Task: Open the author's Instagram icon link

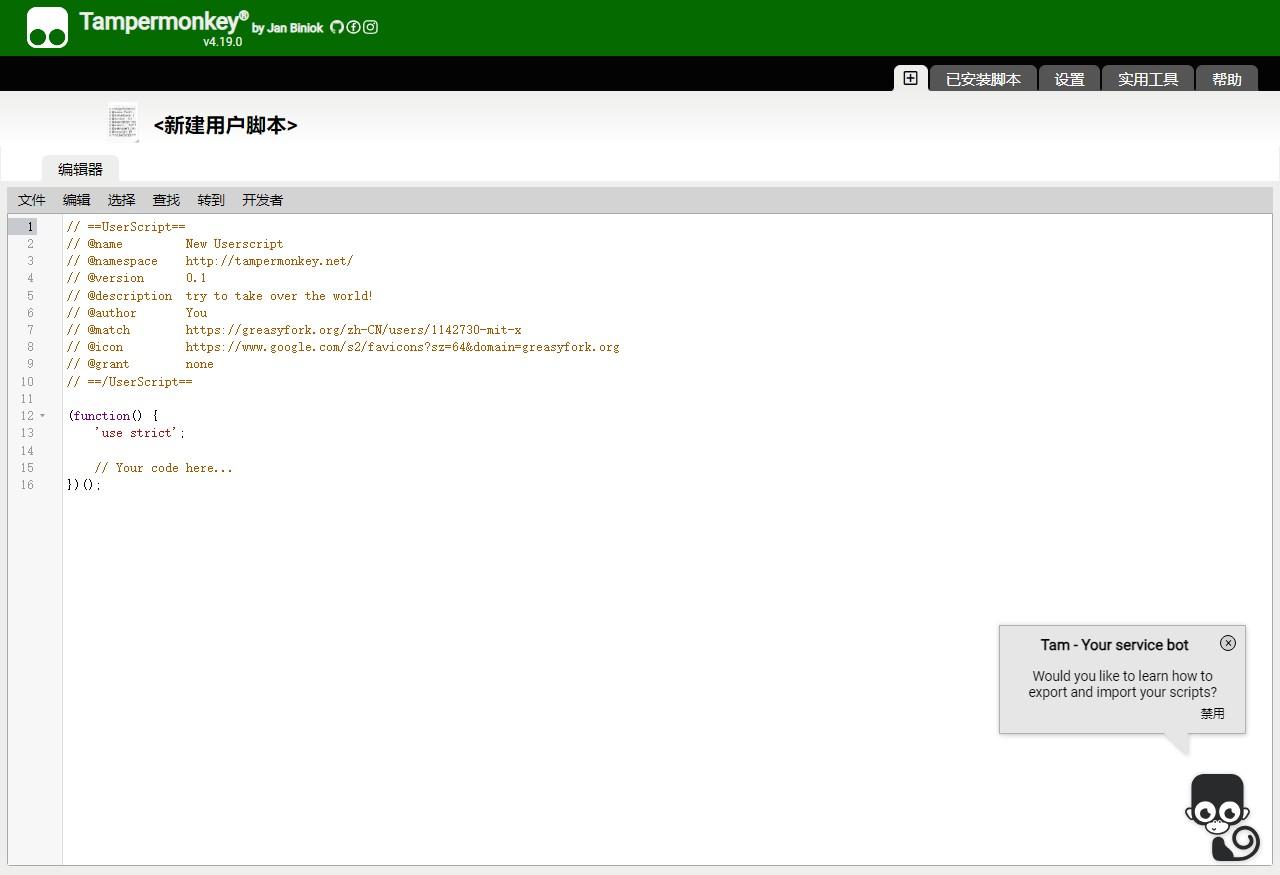Action: coord(370,27)
